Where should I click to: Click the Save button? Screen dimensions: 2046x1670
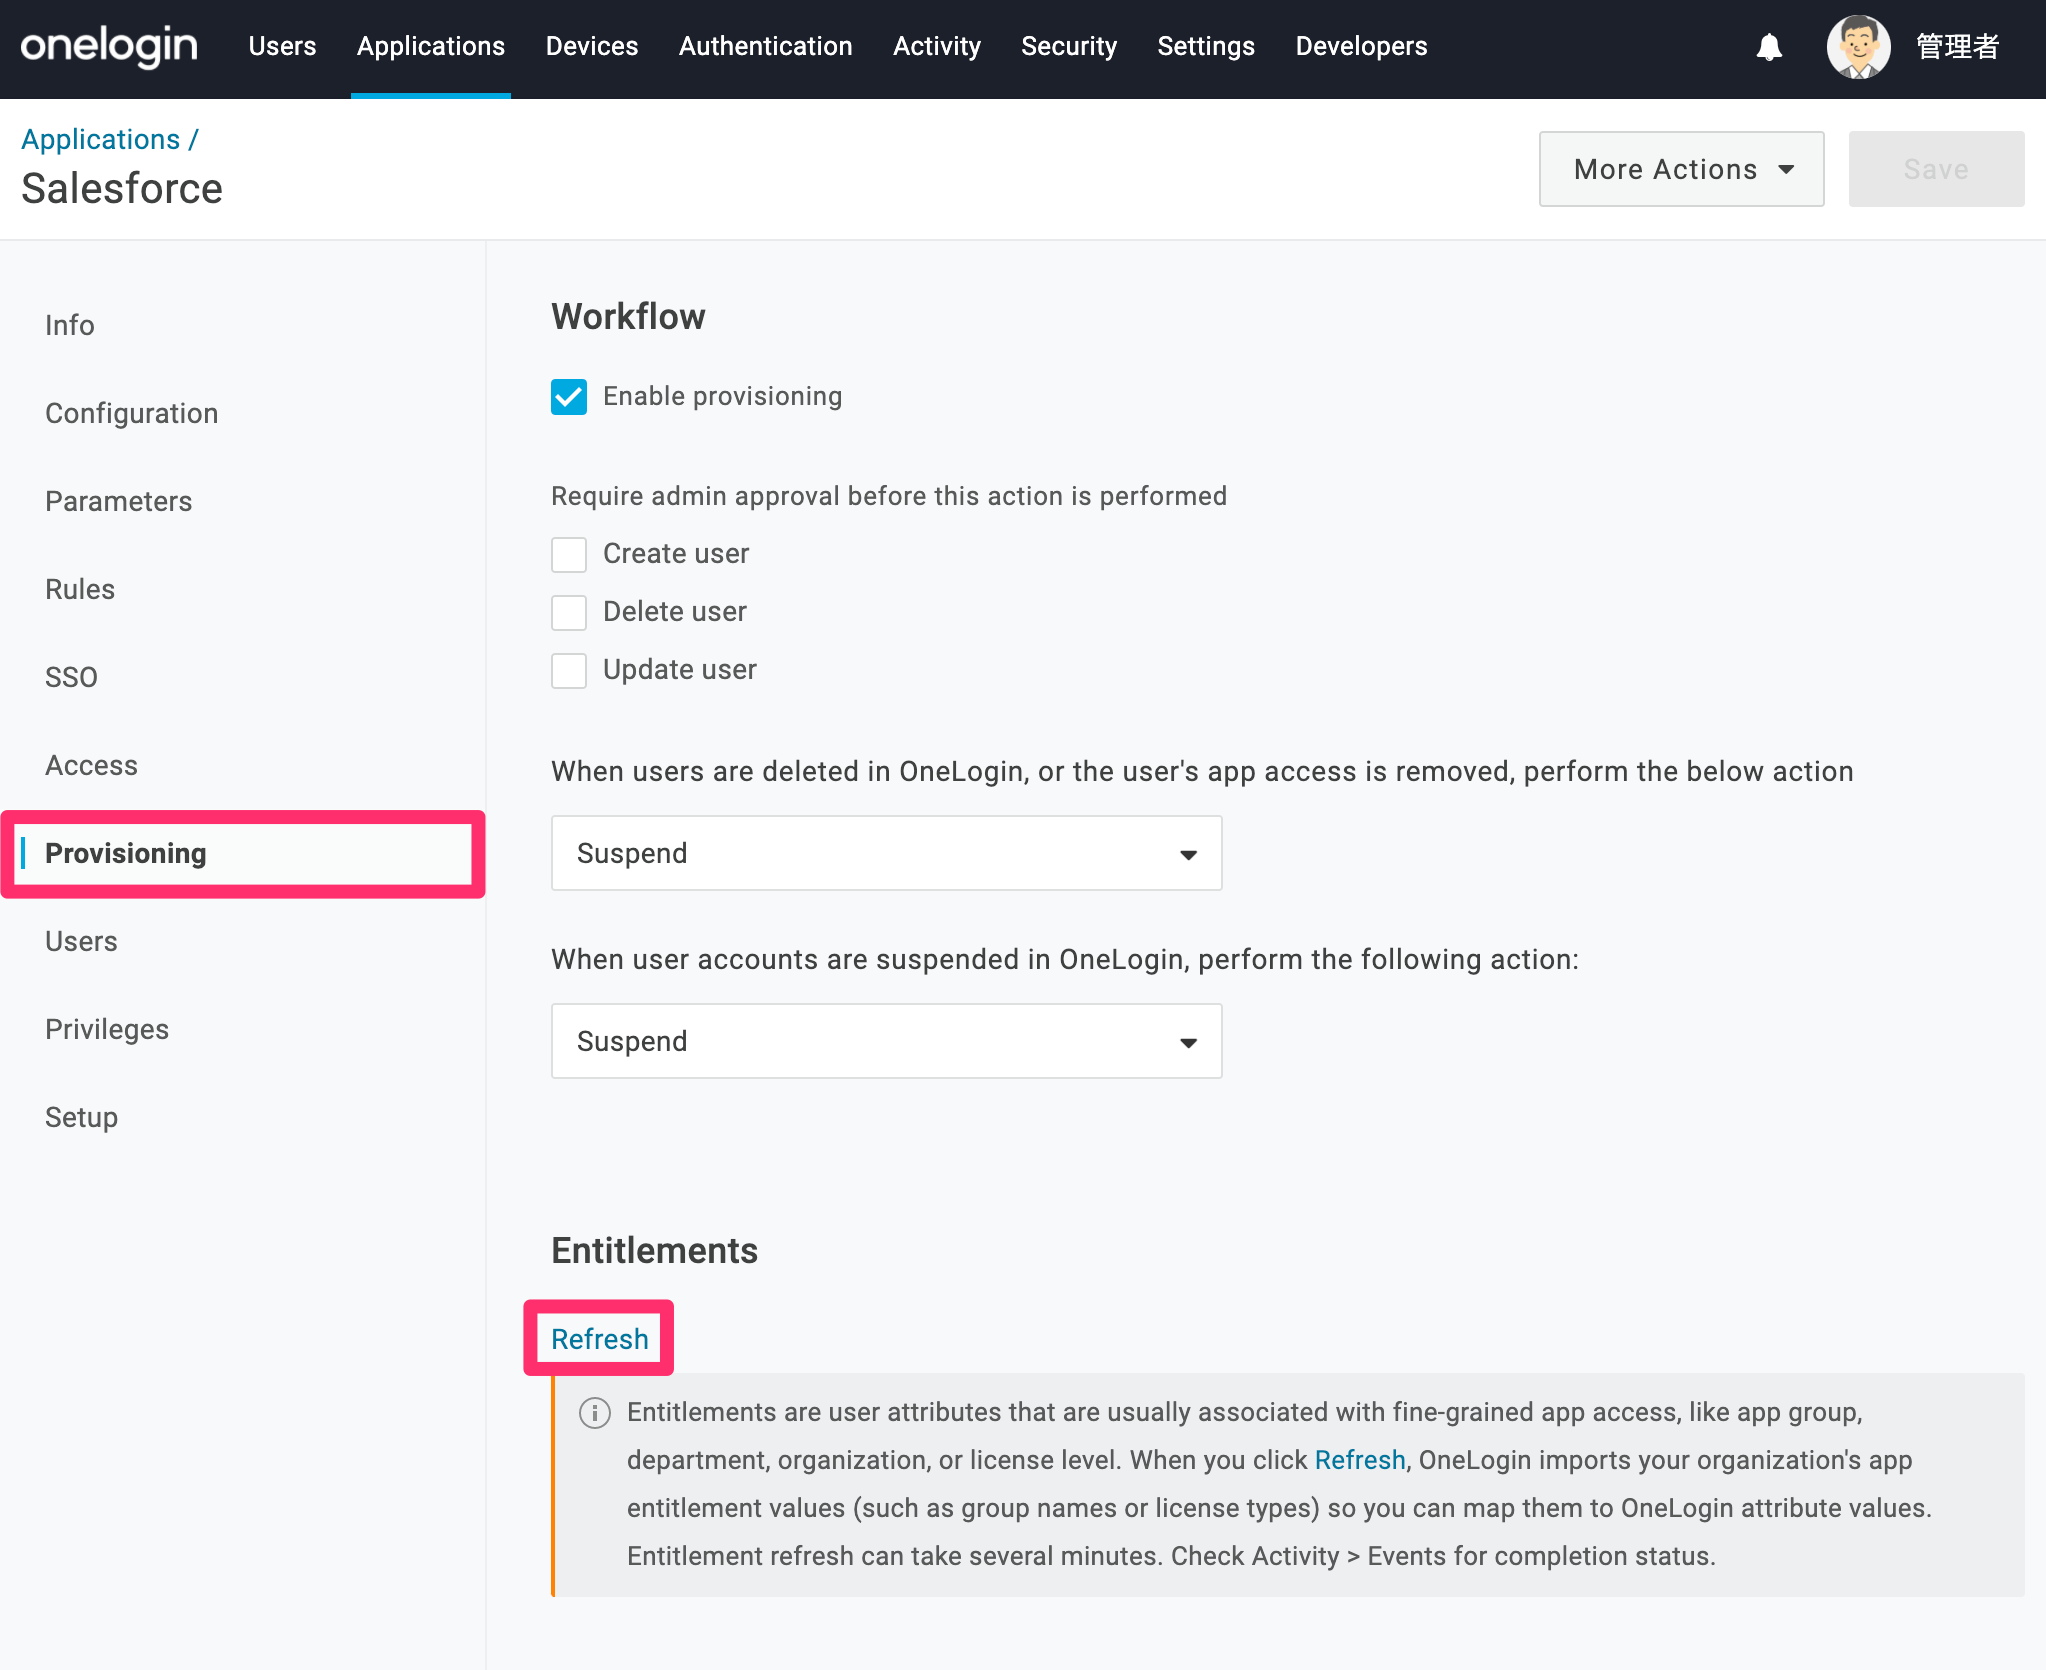coord(1936,169)
